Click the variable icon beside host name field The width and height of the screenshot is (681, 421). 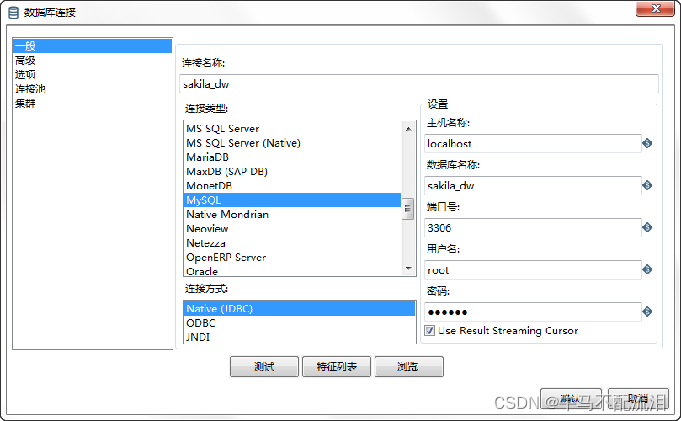point(647,143)
